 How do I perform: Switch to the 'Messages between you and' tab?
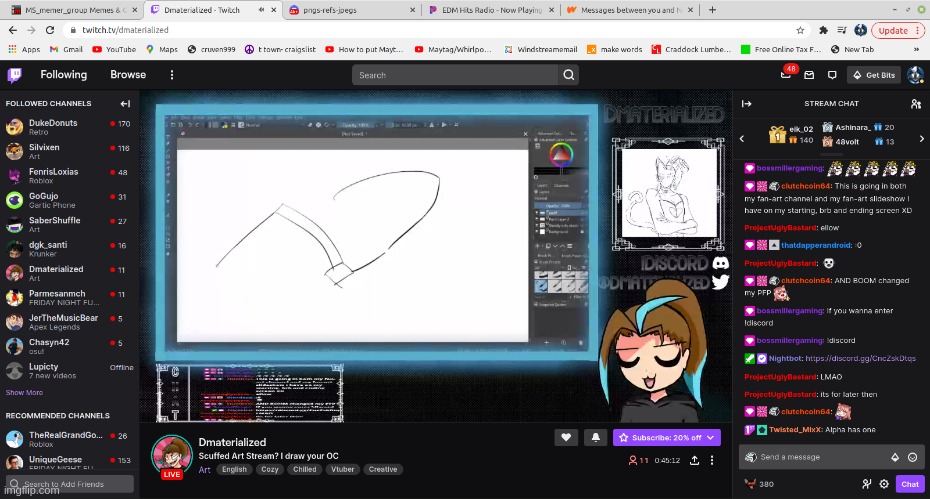tap(630, 10)
